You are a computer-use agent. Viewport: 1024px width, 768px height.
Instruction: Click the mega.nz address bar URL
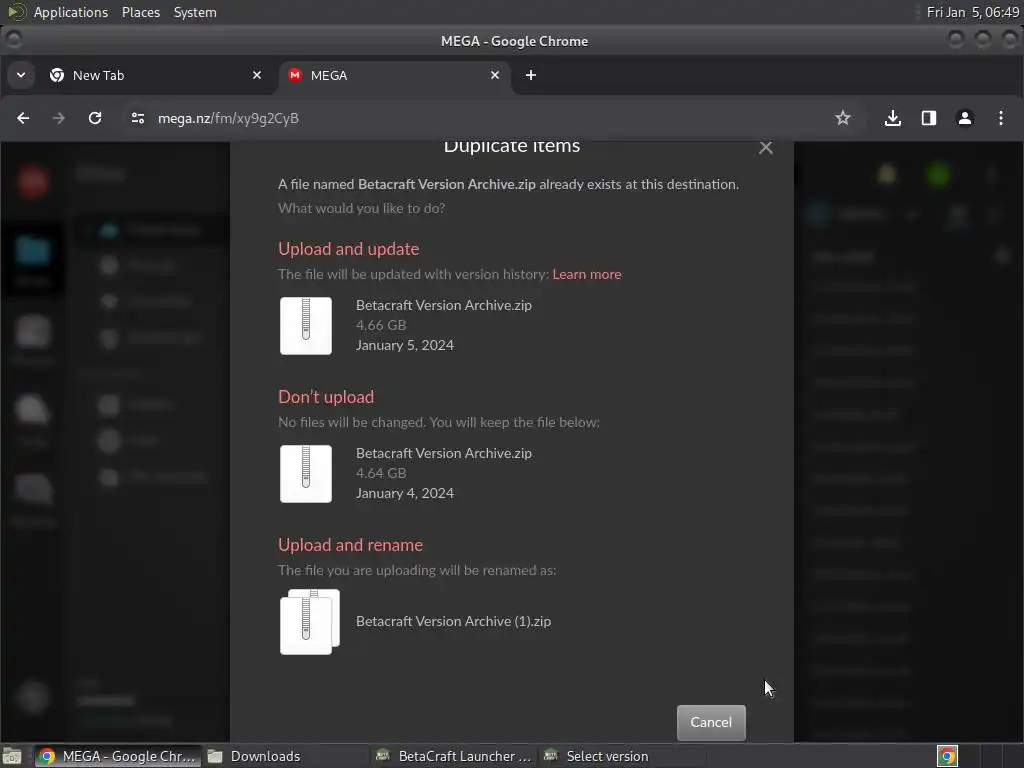229,118
